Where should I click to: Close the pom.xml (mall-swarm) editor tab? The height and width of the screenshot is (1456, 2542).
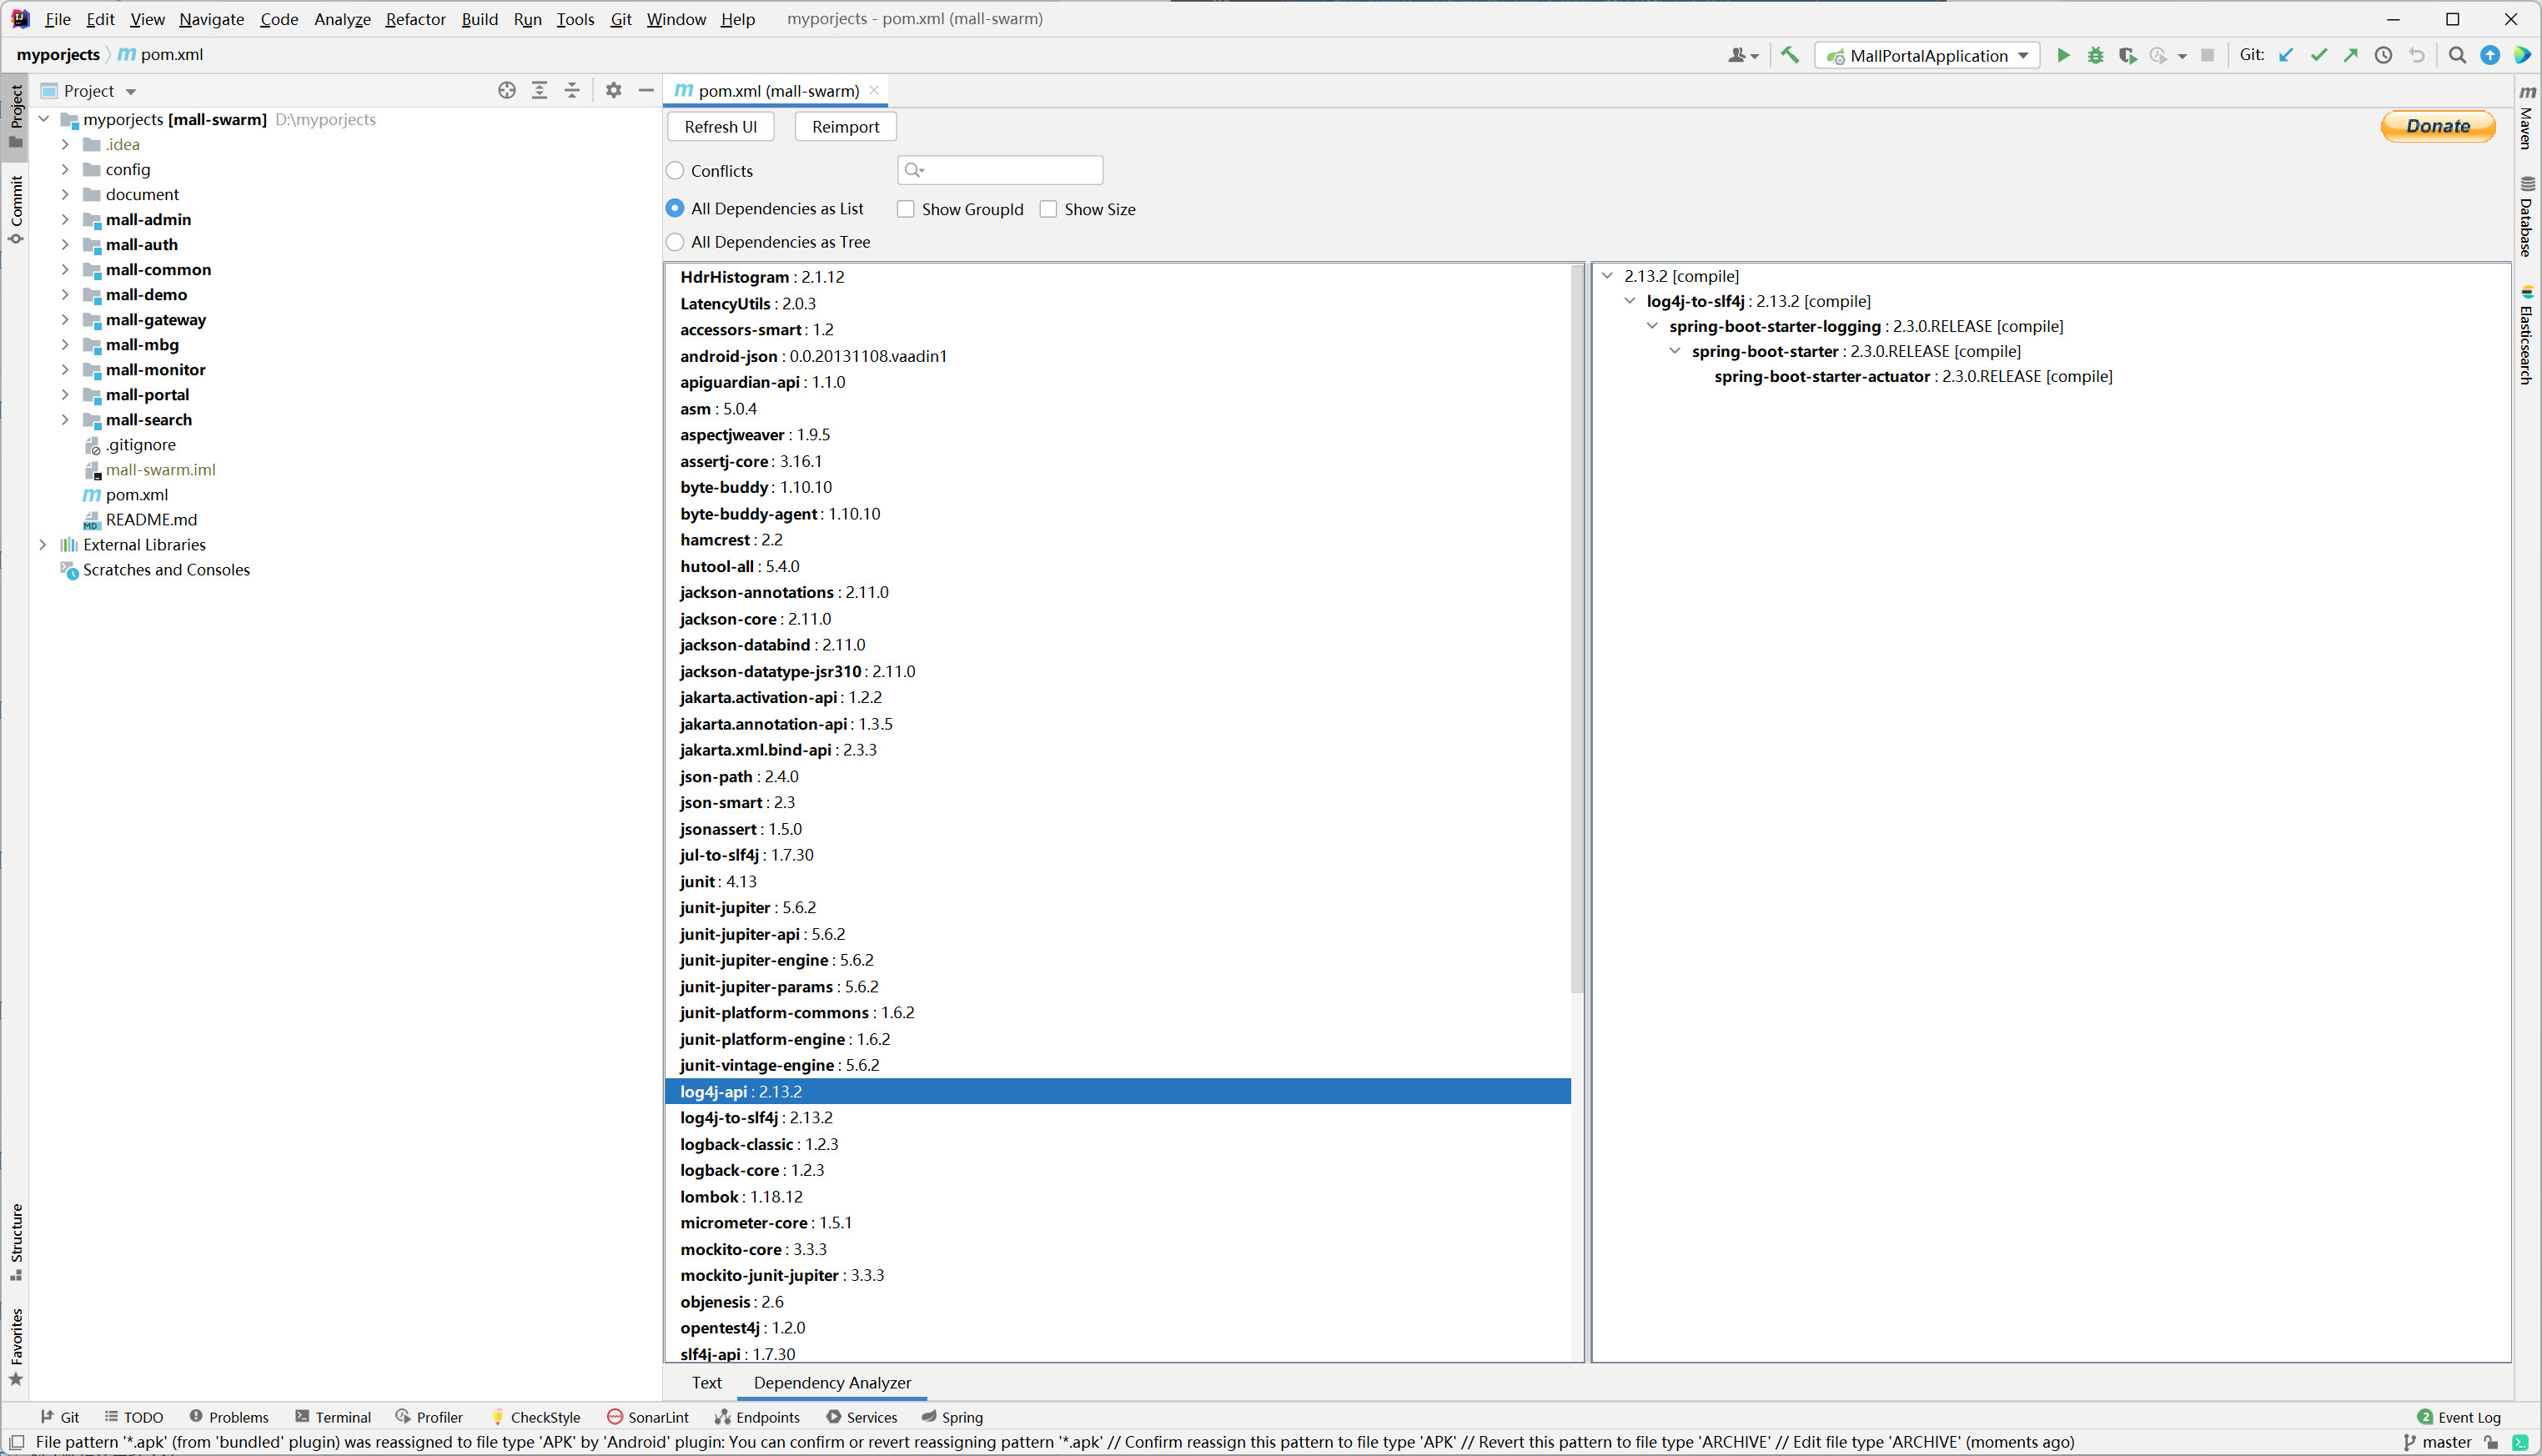tap(874, 90)
